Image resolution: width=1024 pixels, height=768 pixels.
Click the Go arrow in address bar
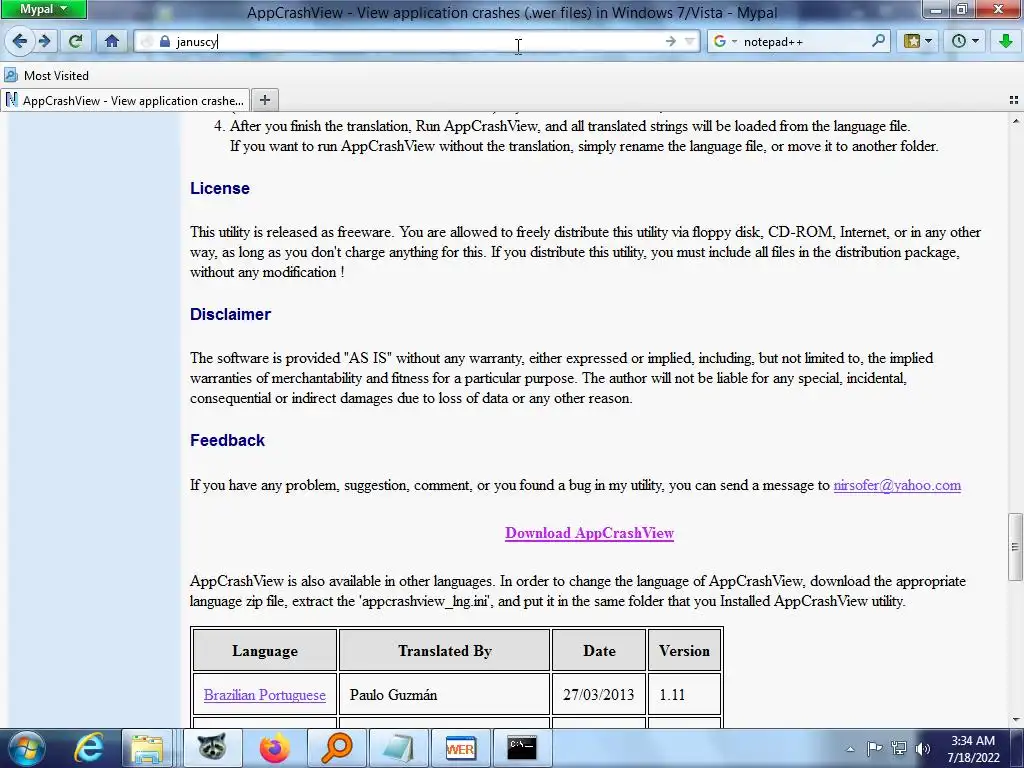pos(671,42)
